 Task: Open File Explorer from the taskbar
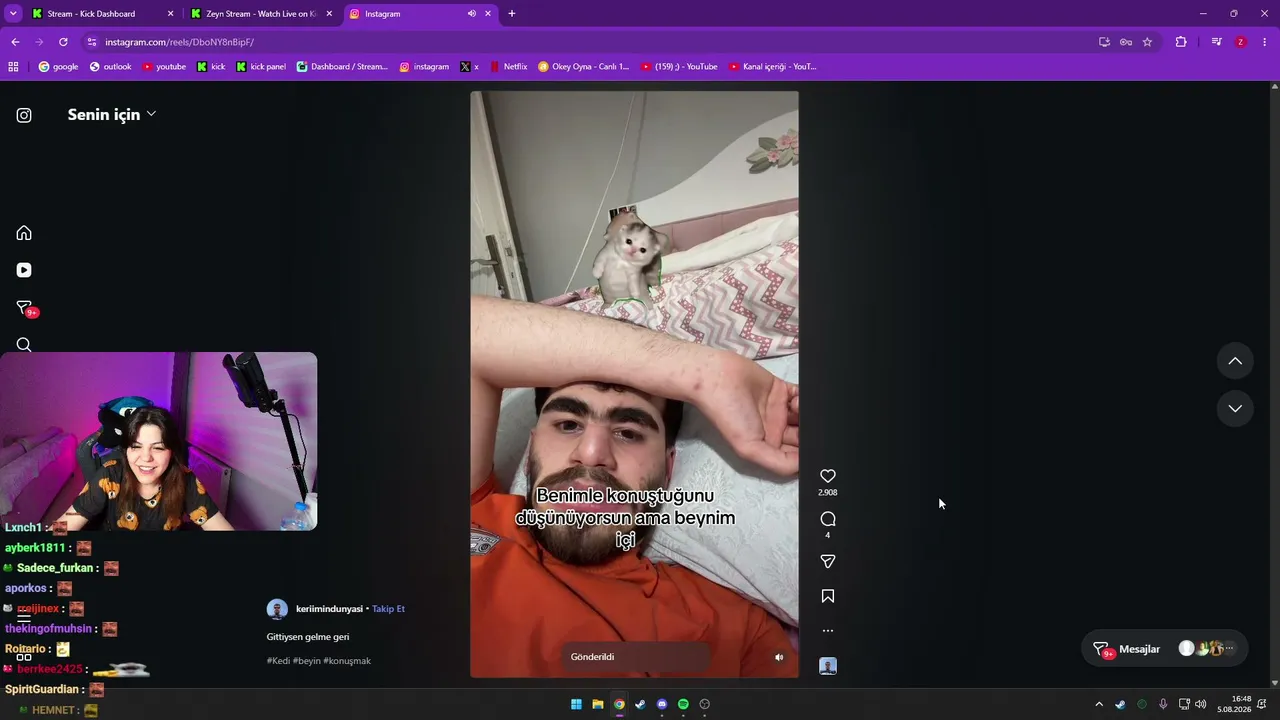(598, 704)
